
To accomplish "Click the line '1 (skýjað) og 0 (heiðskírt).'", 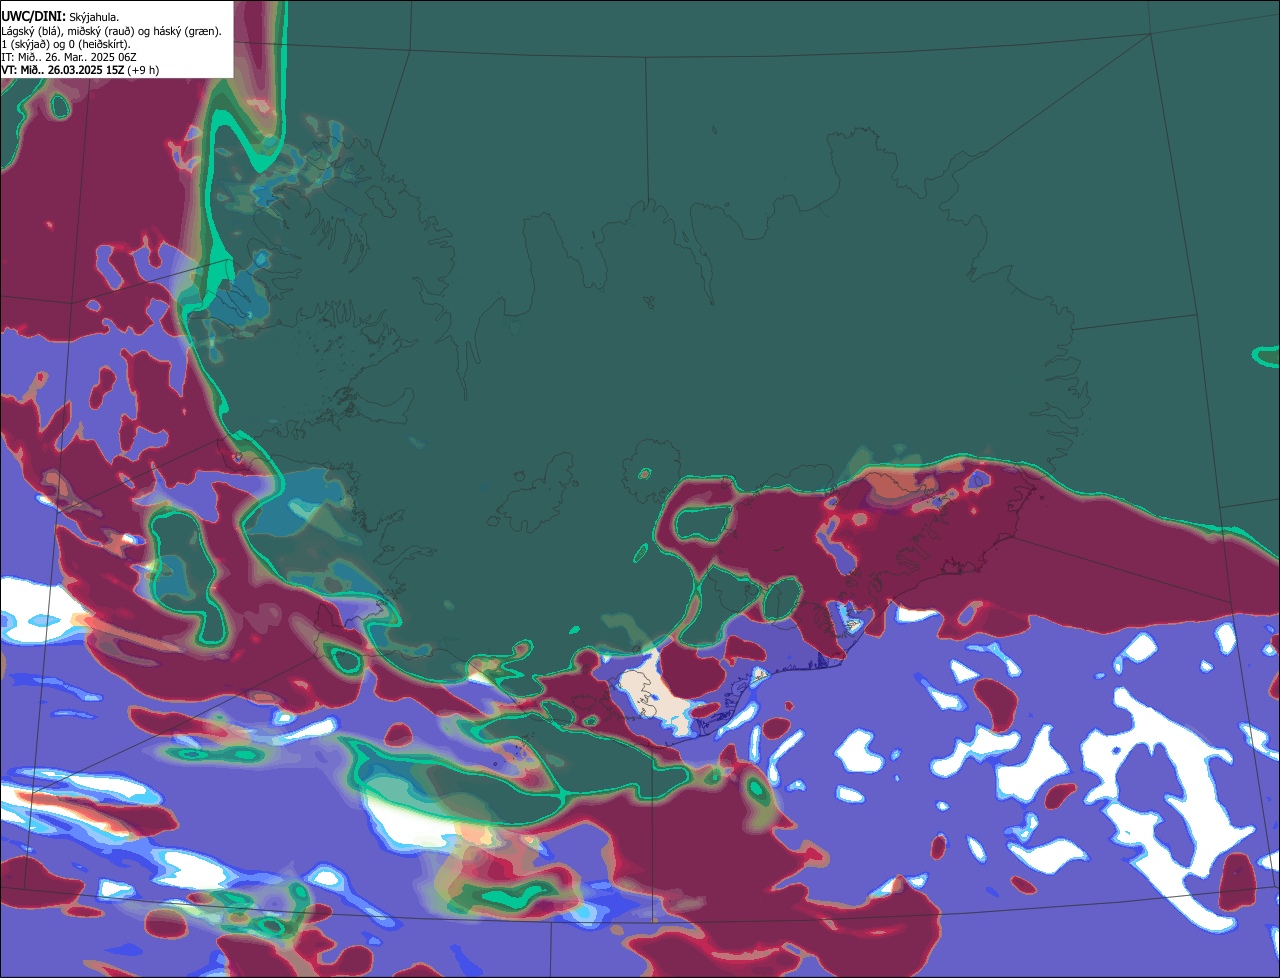I will pos(66,44).
